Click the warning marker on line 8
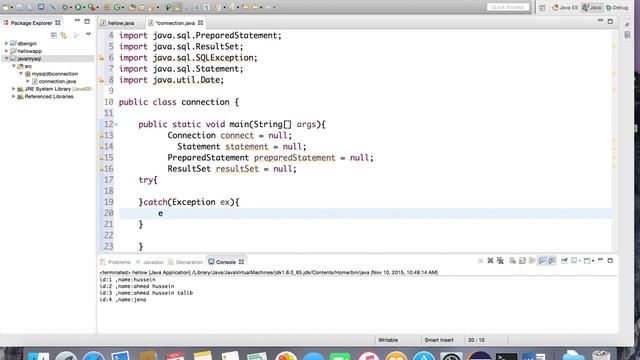Viewport: 640px width, 360px height. click(101, 80)
